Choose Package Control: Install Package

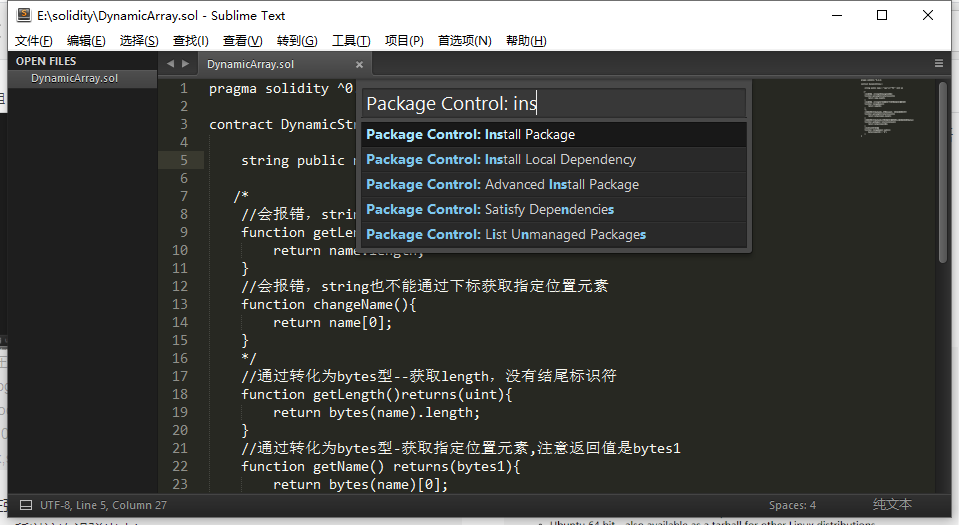(554, 135)
